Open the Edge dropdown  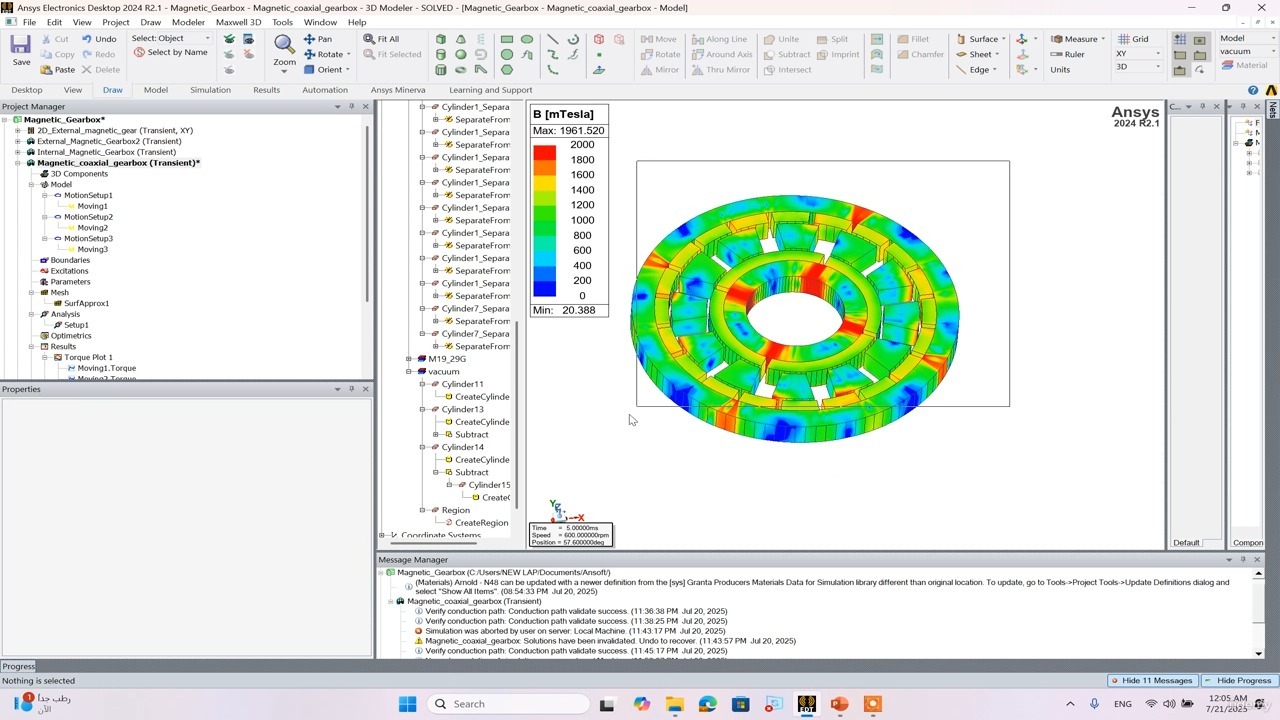pos(995,70)
